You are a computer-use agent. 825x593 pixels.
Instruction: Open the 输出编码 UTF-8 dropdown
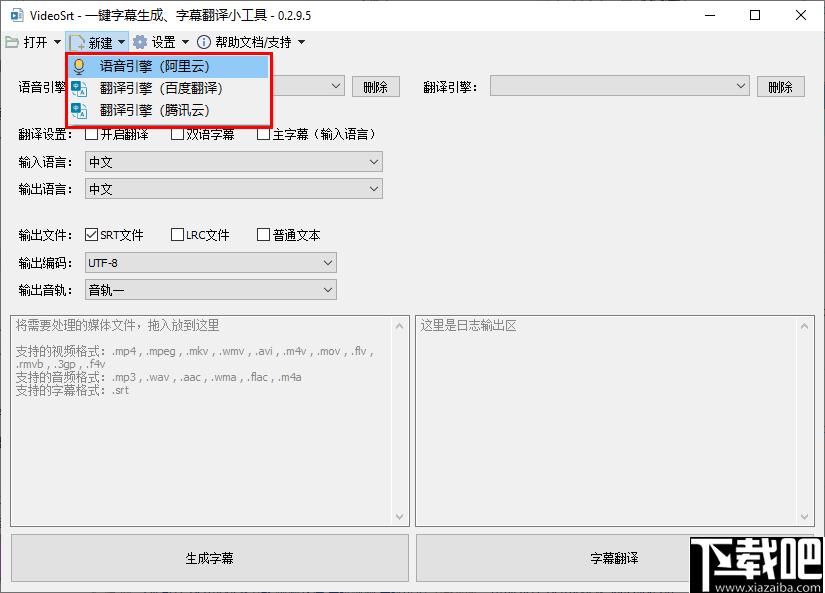210,263
